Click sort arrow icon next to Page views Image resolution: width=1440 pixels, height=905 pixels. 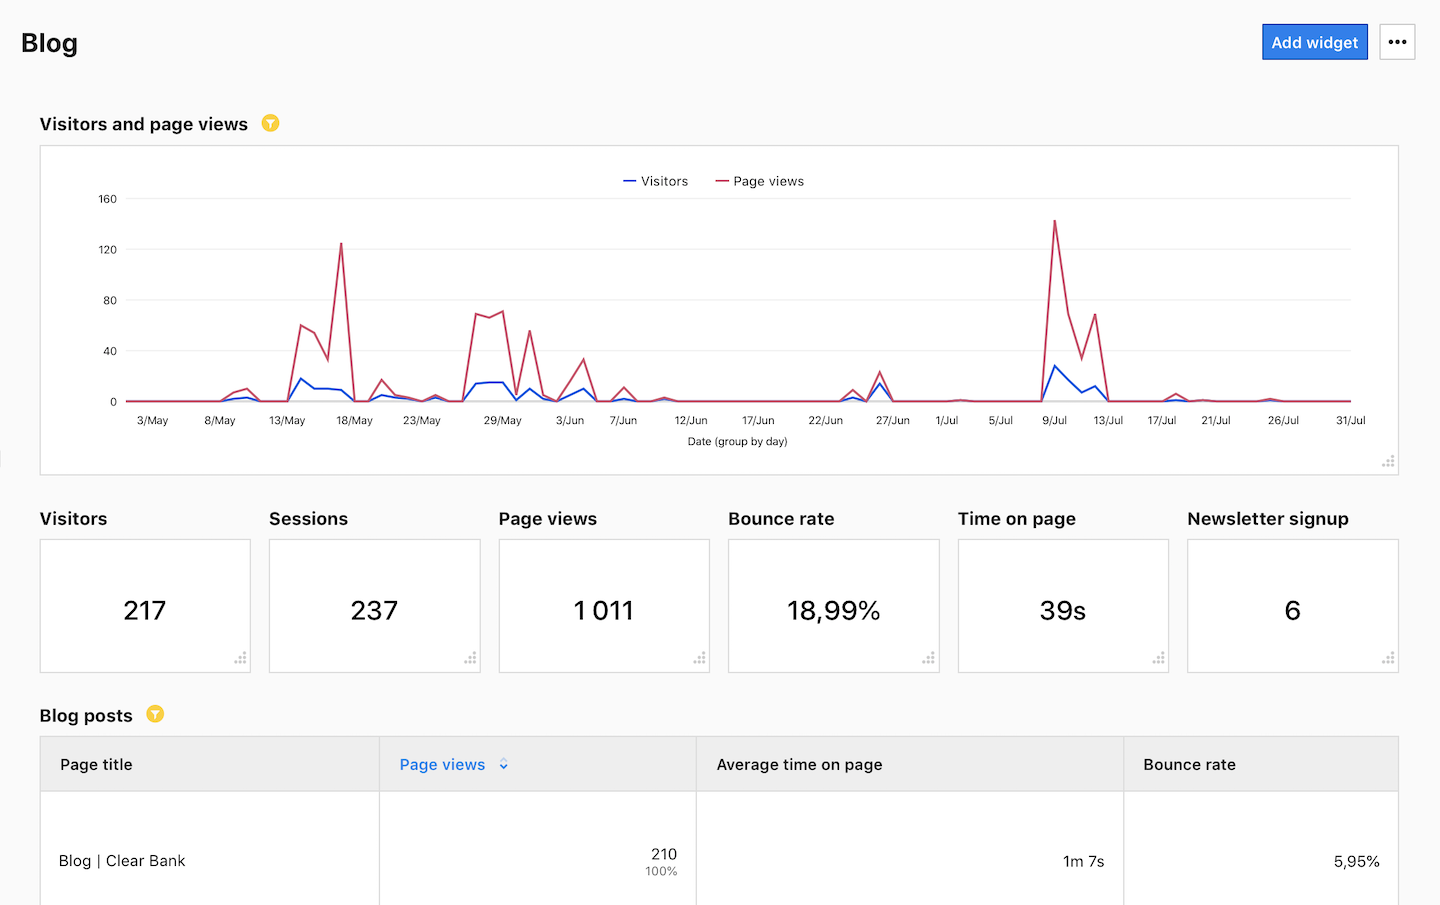(504, 764)
